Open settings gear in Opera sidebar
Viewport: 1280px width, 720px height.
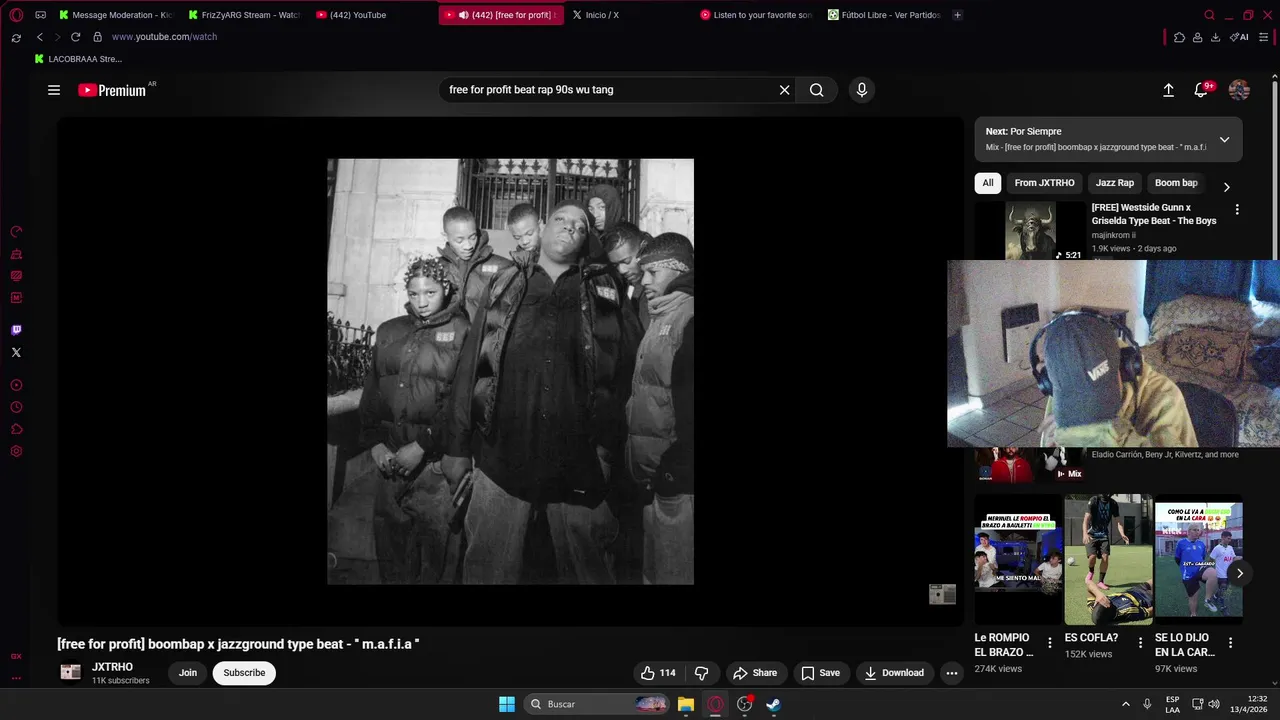[16, 451]
